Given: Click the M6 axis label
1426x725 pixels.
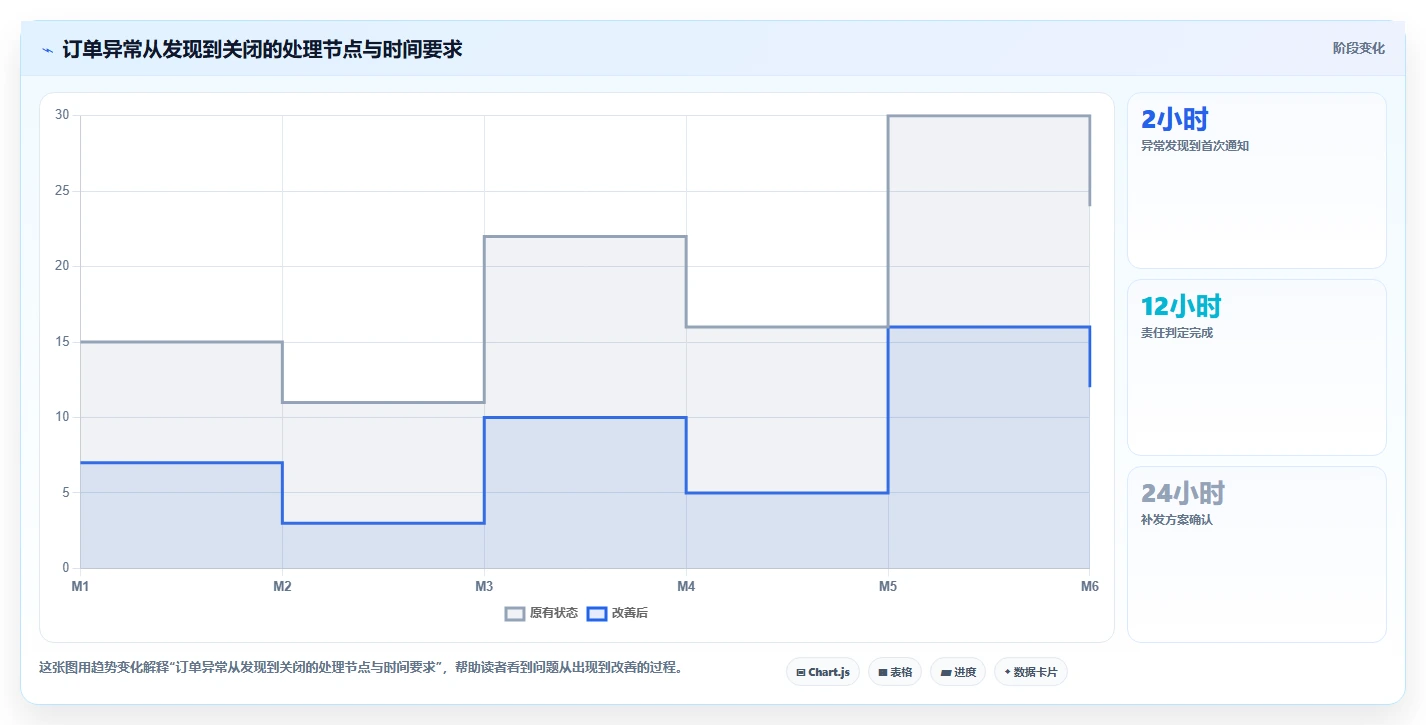Looking at the screenshot, I should [1089, 587].
